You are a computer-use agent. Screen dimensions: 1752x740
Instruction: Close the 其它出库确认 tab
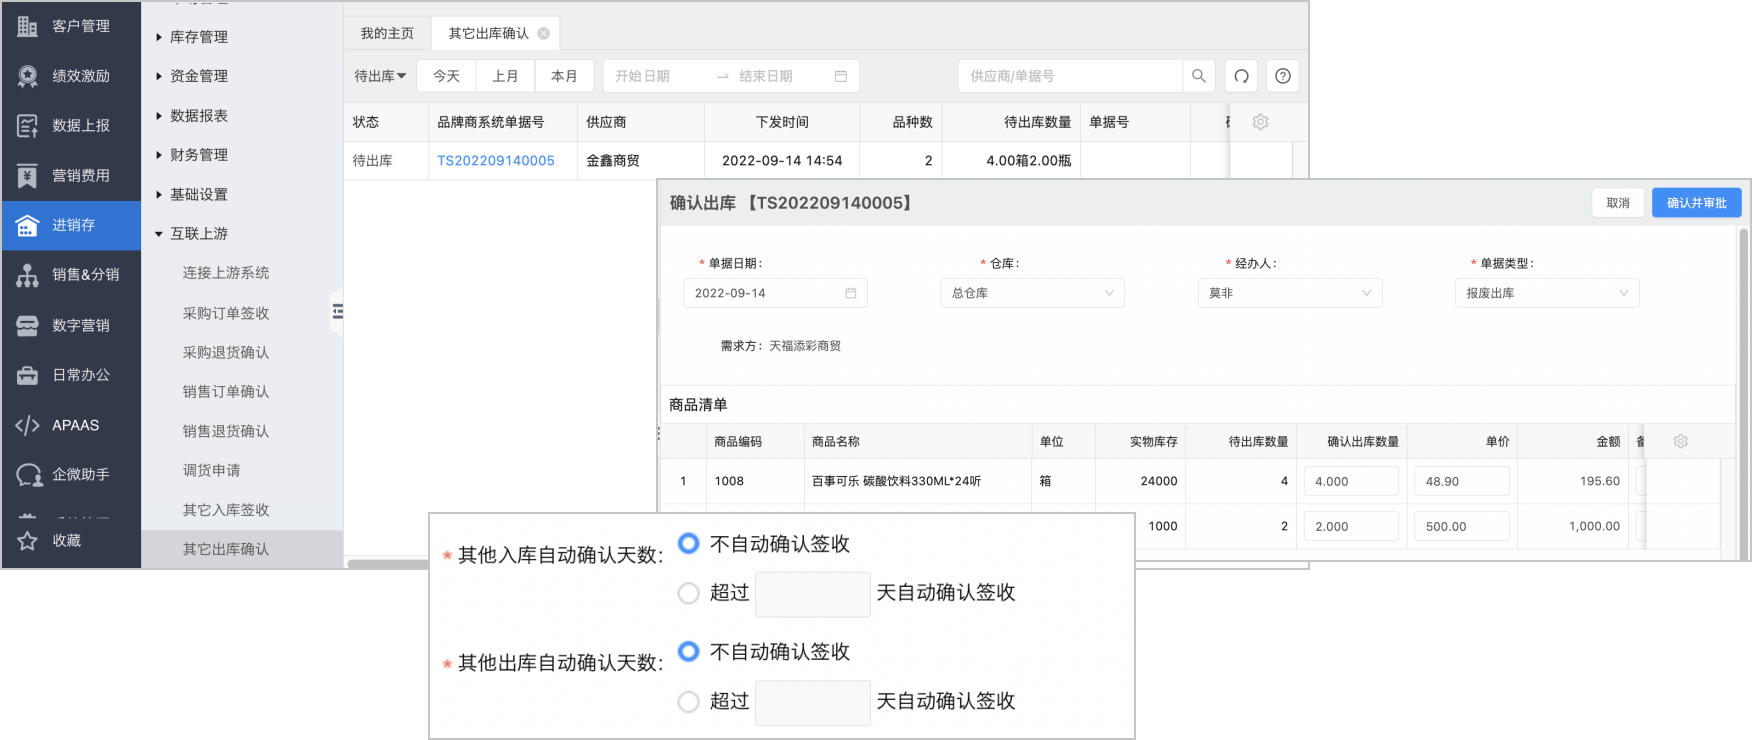pos(544,33)
